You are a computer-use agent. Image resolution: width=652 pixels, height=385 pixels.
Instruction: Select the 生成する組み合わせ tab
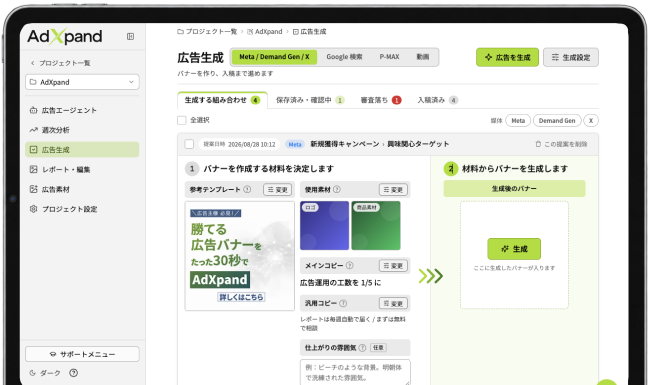point(222,100)
